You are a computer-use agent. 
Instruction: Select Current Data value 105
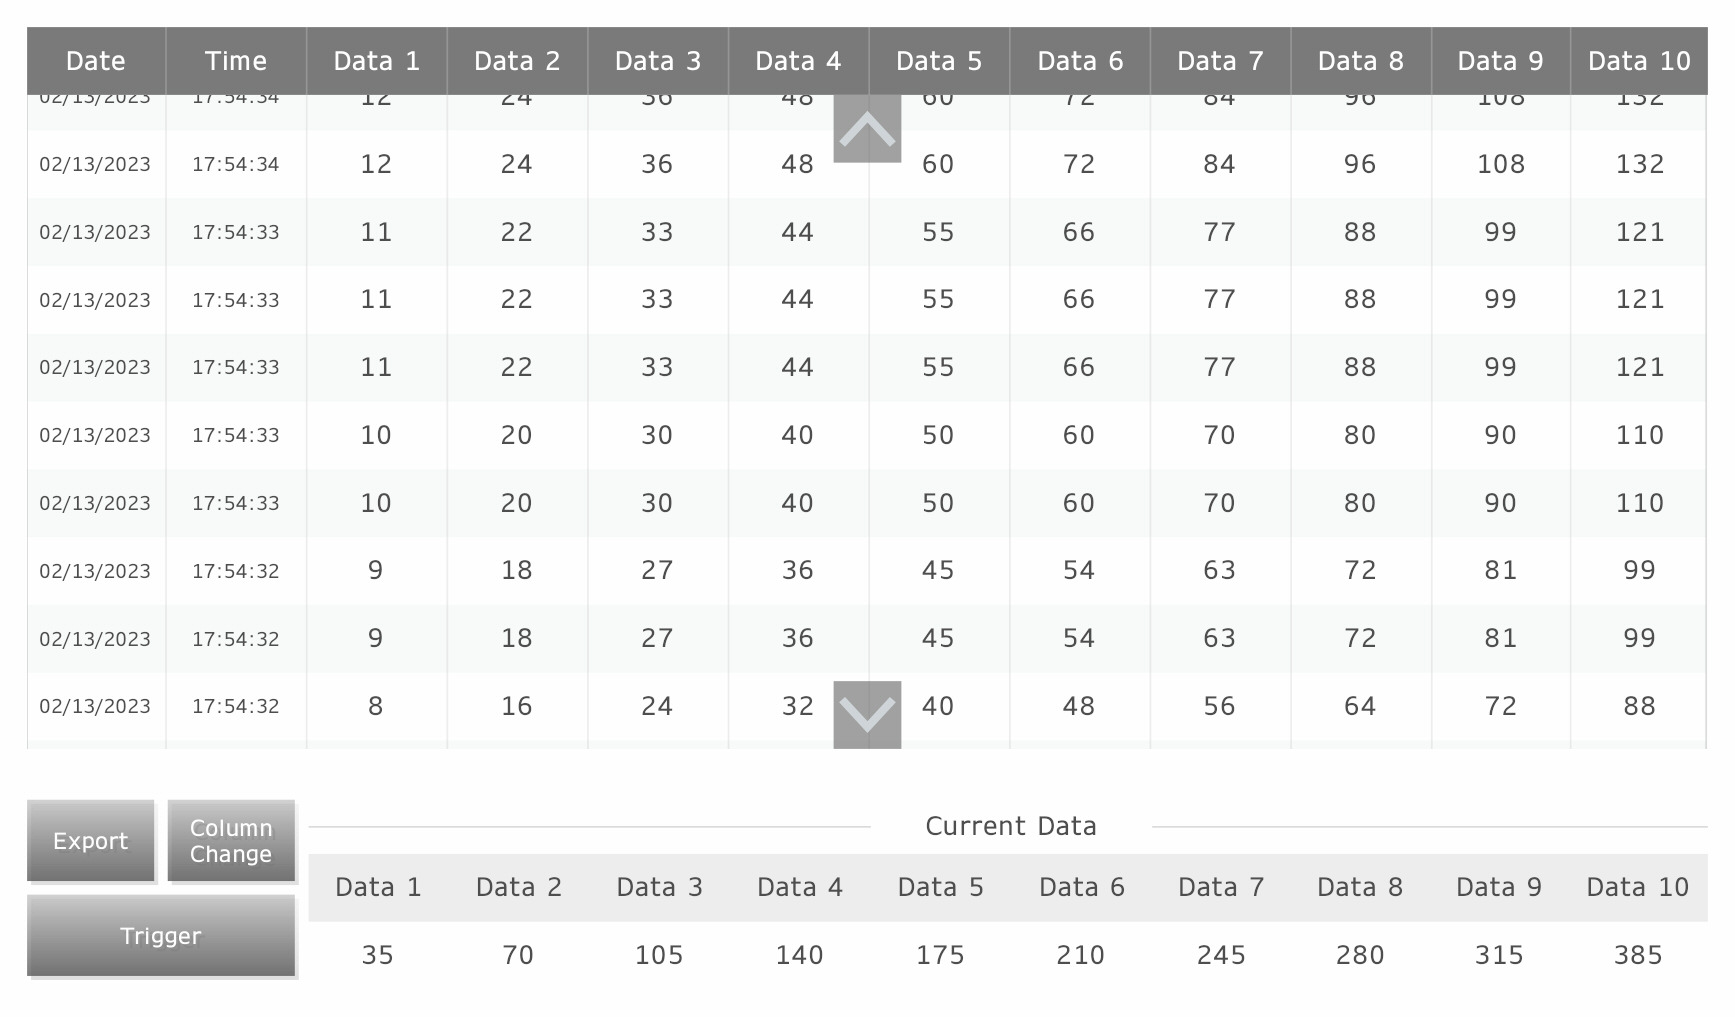(x=659, y=955)
